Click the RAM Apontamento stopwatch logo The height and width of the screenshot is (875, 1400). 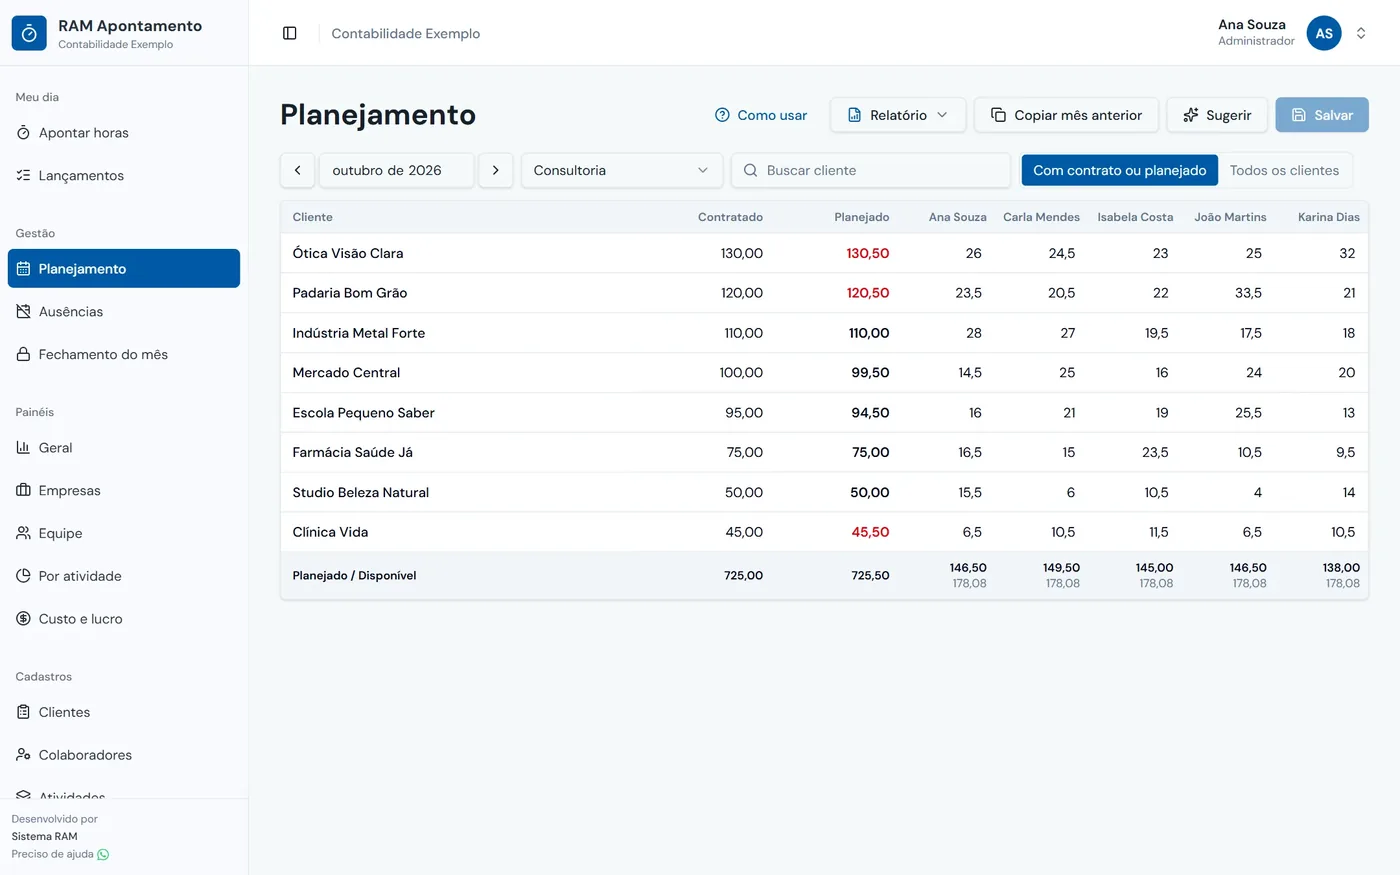(29, 33)
